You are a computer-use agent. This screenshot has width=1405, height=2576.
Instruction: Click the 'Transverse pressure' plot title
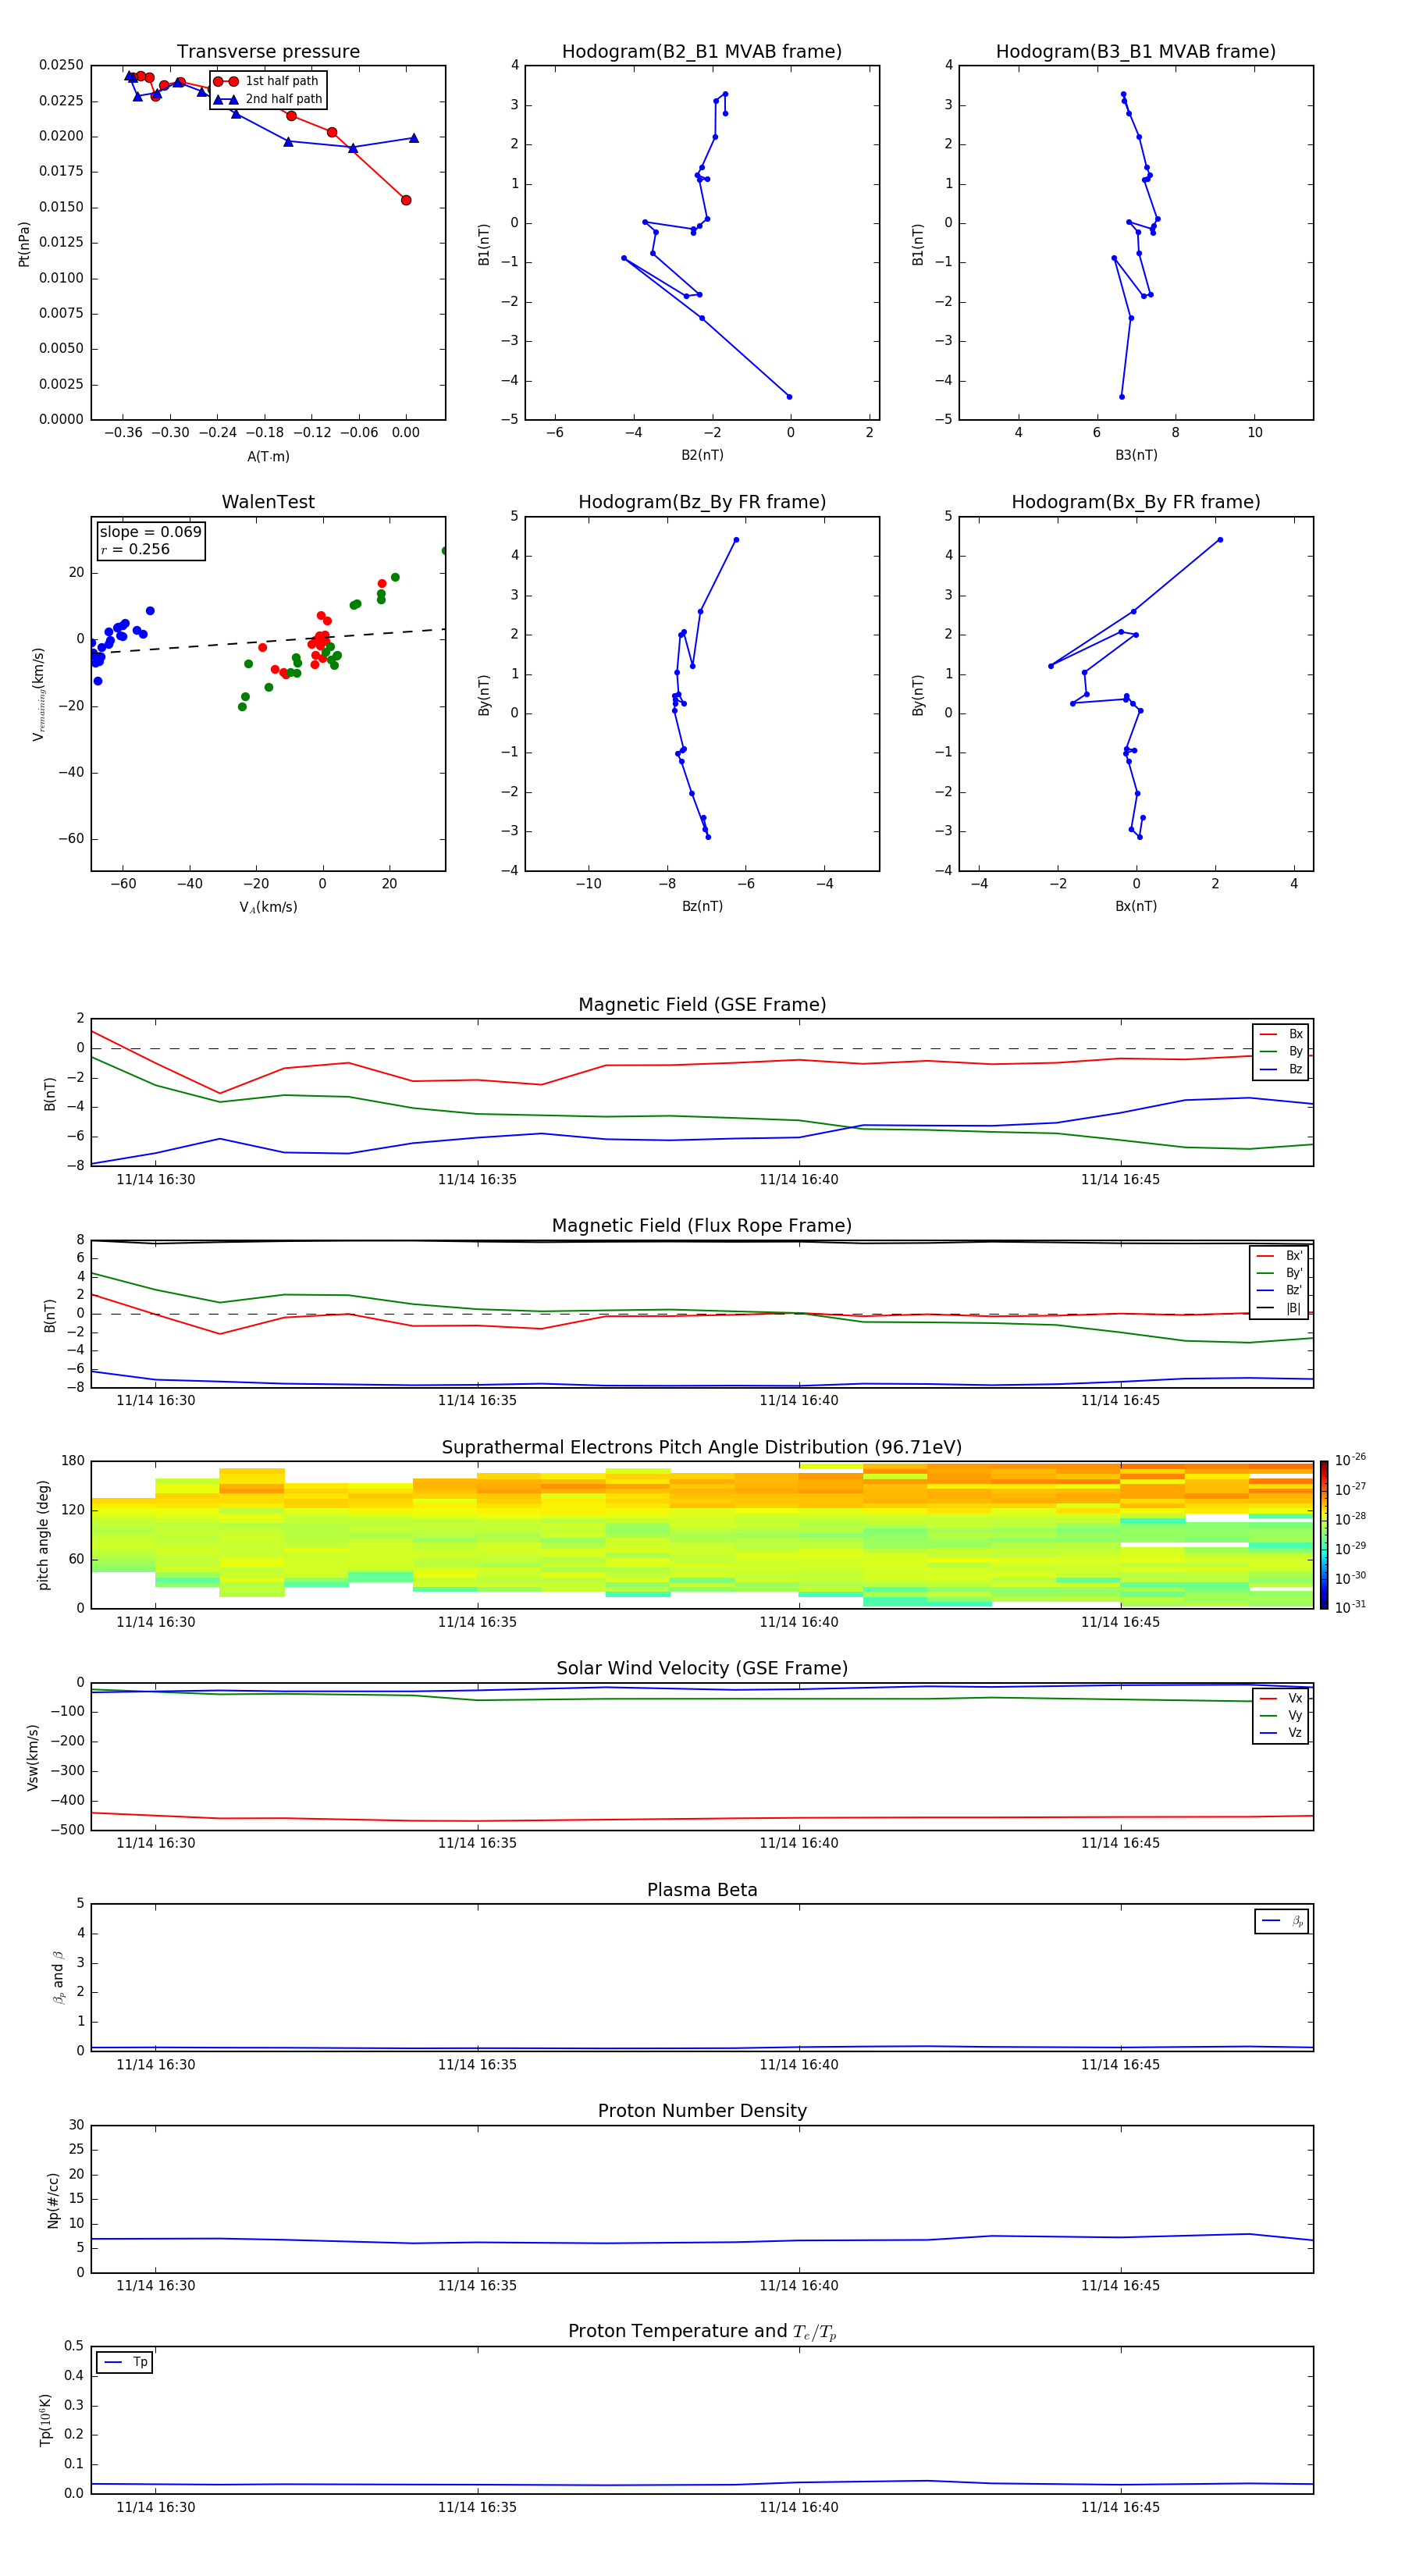[x=268, y=52]
